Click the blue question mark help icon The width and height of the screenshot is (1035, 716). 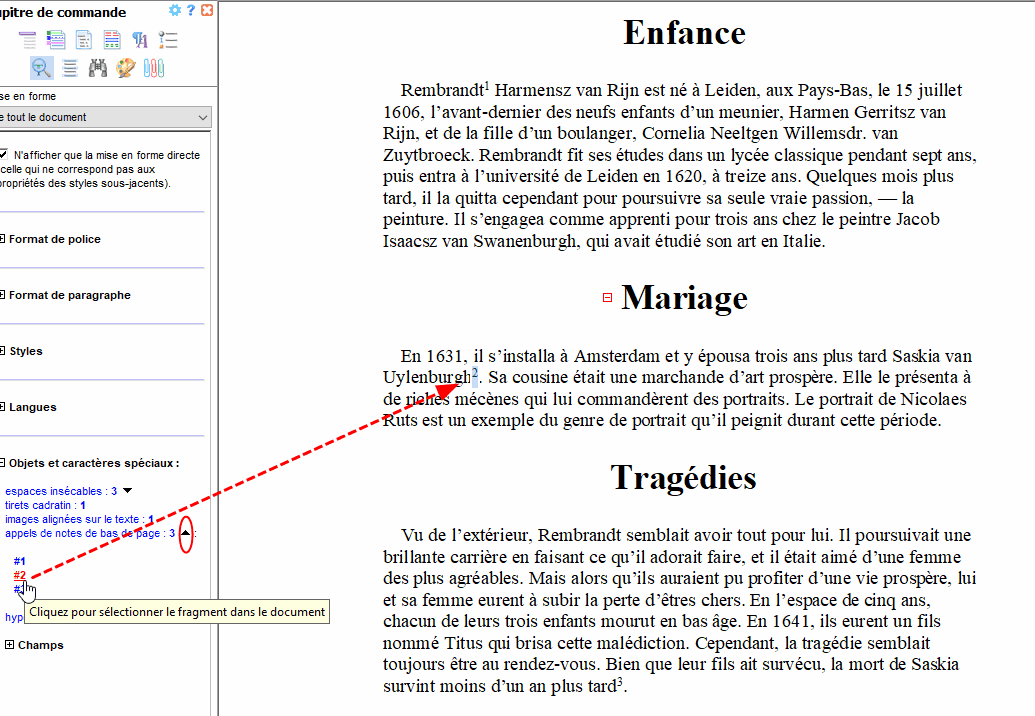pos(191,11)
